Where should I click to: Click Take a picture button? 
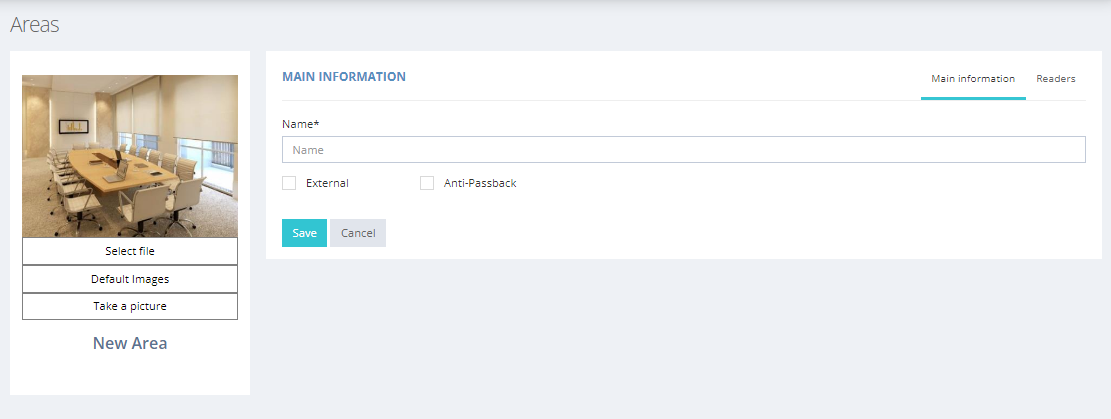click(130, 306)
